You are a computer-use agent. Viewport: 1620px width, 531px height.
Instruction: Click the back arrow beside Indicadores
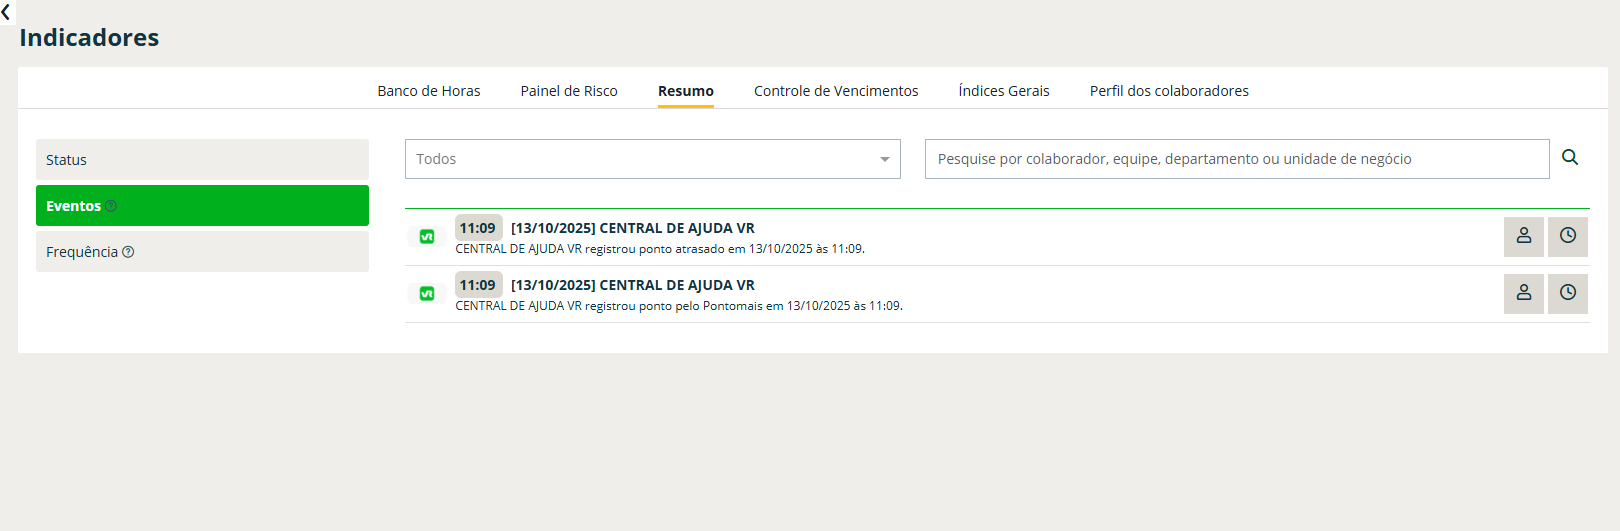[6, 12]
